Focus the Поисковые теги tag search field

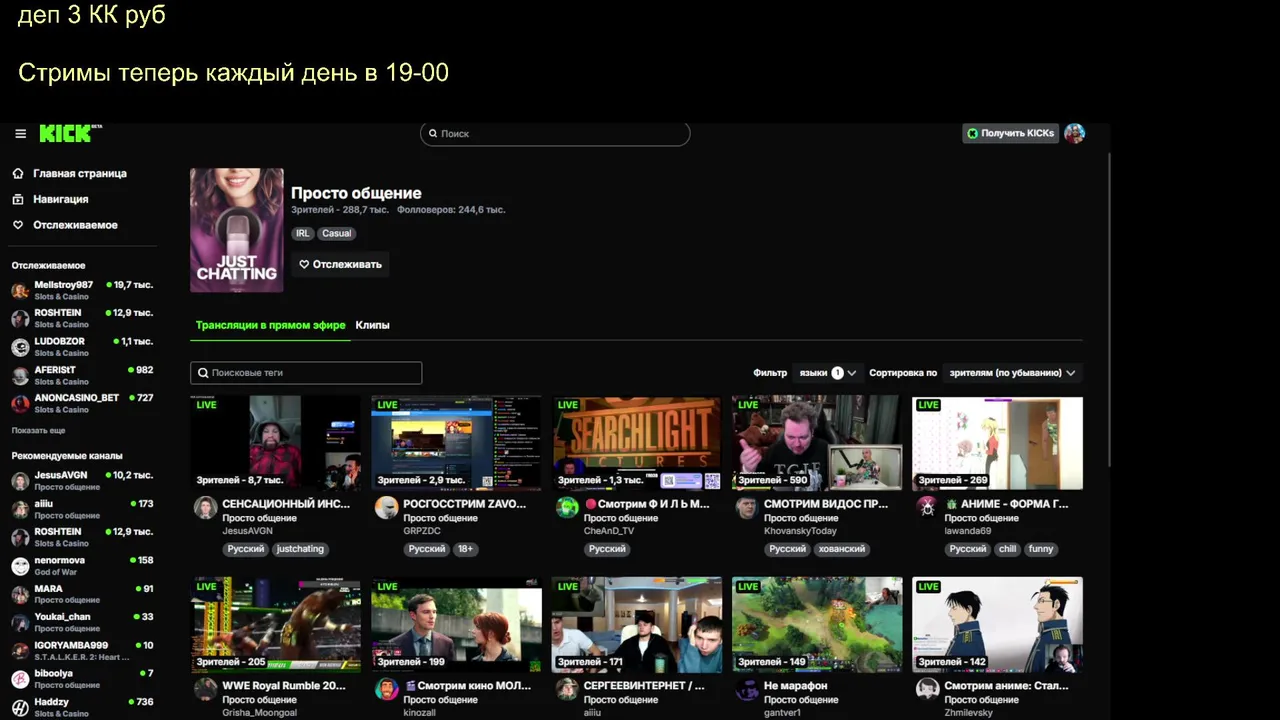click(306, 373)
